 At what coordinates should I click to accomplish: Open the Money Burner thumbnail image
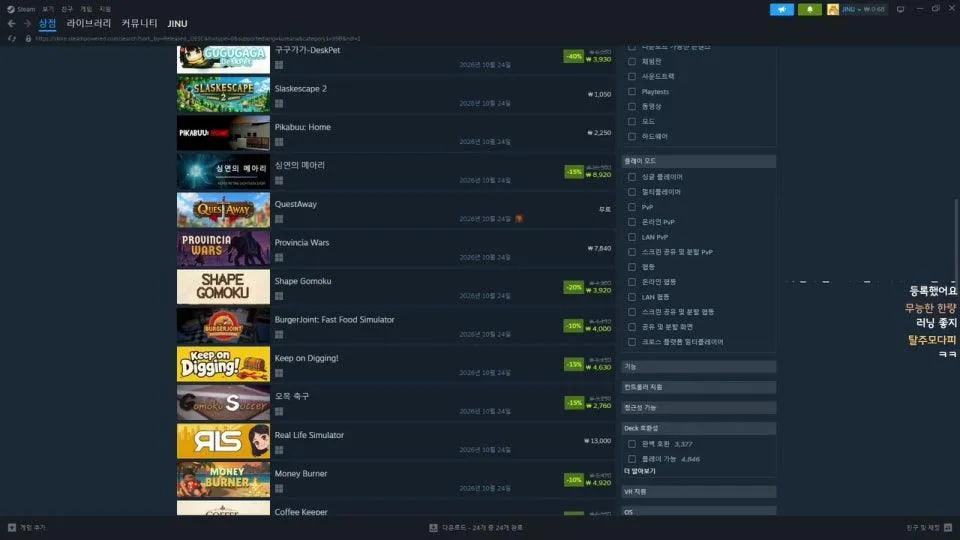click(x=223, y=479)
